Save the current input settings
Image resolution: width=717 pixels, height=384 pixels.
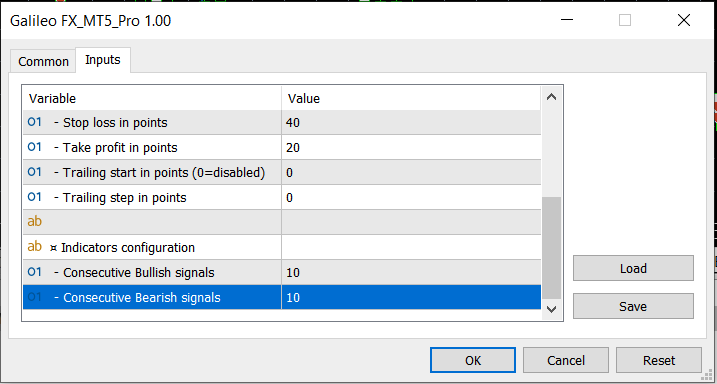[633, 306]
